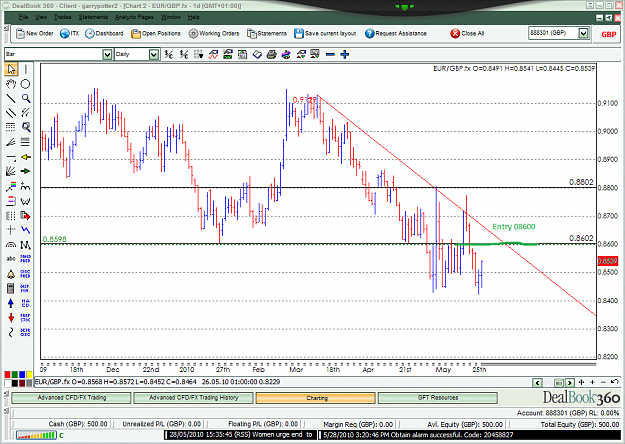Expand the Bar chart type dropdown

tap(107, 55)
